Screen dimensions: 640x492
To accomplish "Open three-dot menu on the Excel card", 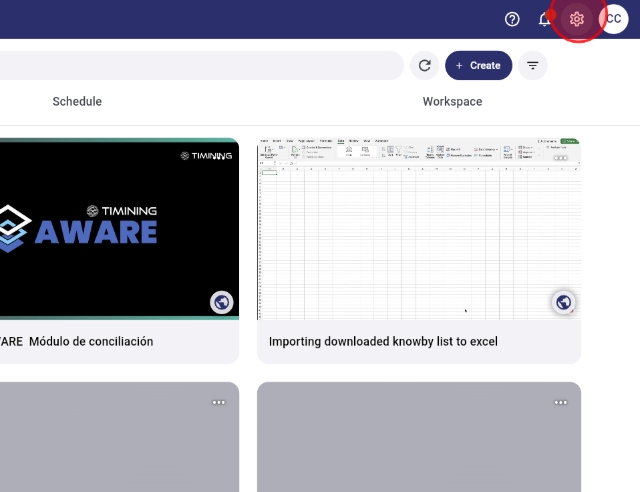I will coord(560,158).
